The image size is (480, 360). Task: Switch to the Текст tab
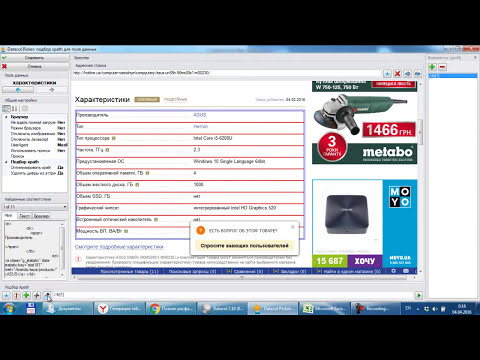click(24, 216)
